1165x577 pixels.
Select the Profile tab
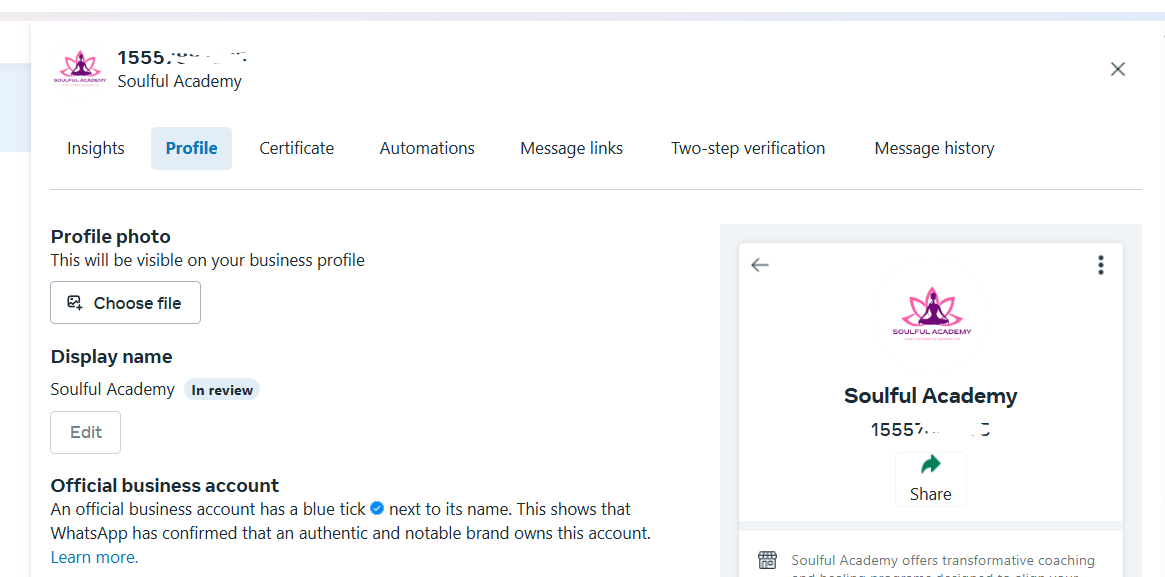pyautogui.click(x=192, y=149)
